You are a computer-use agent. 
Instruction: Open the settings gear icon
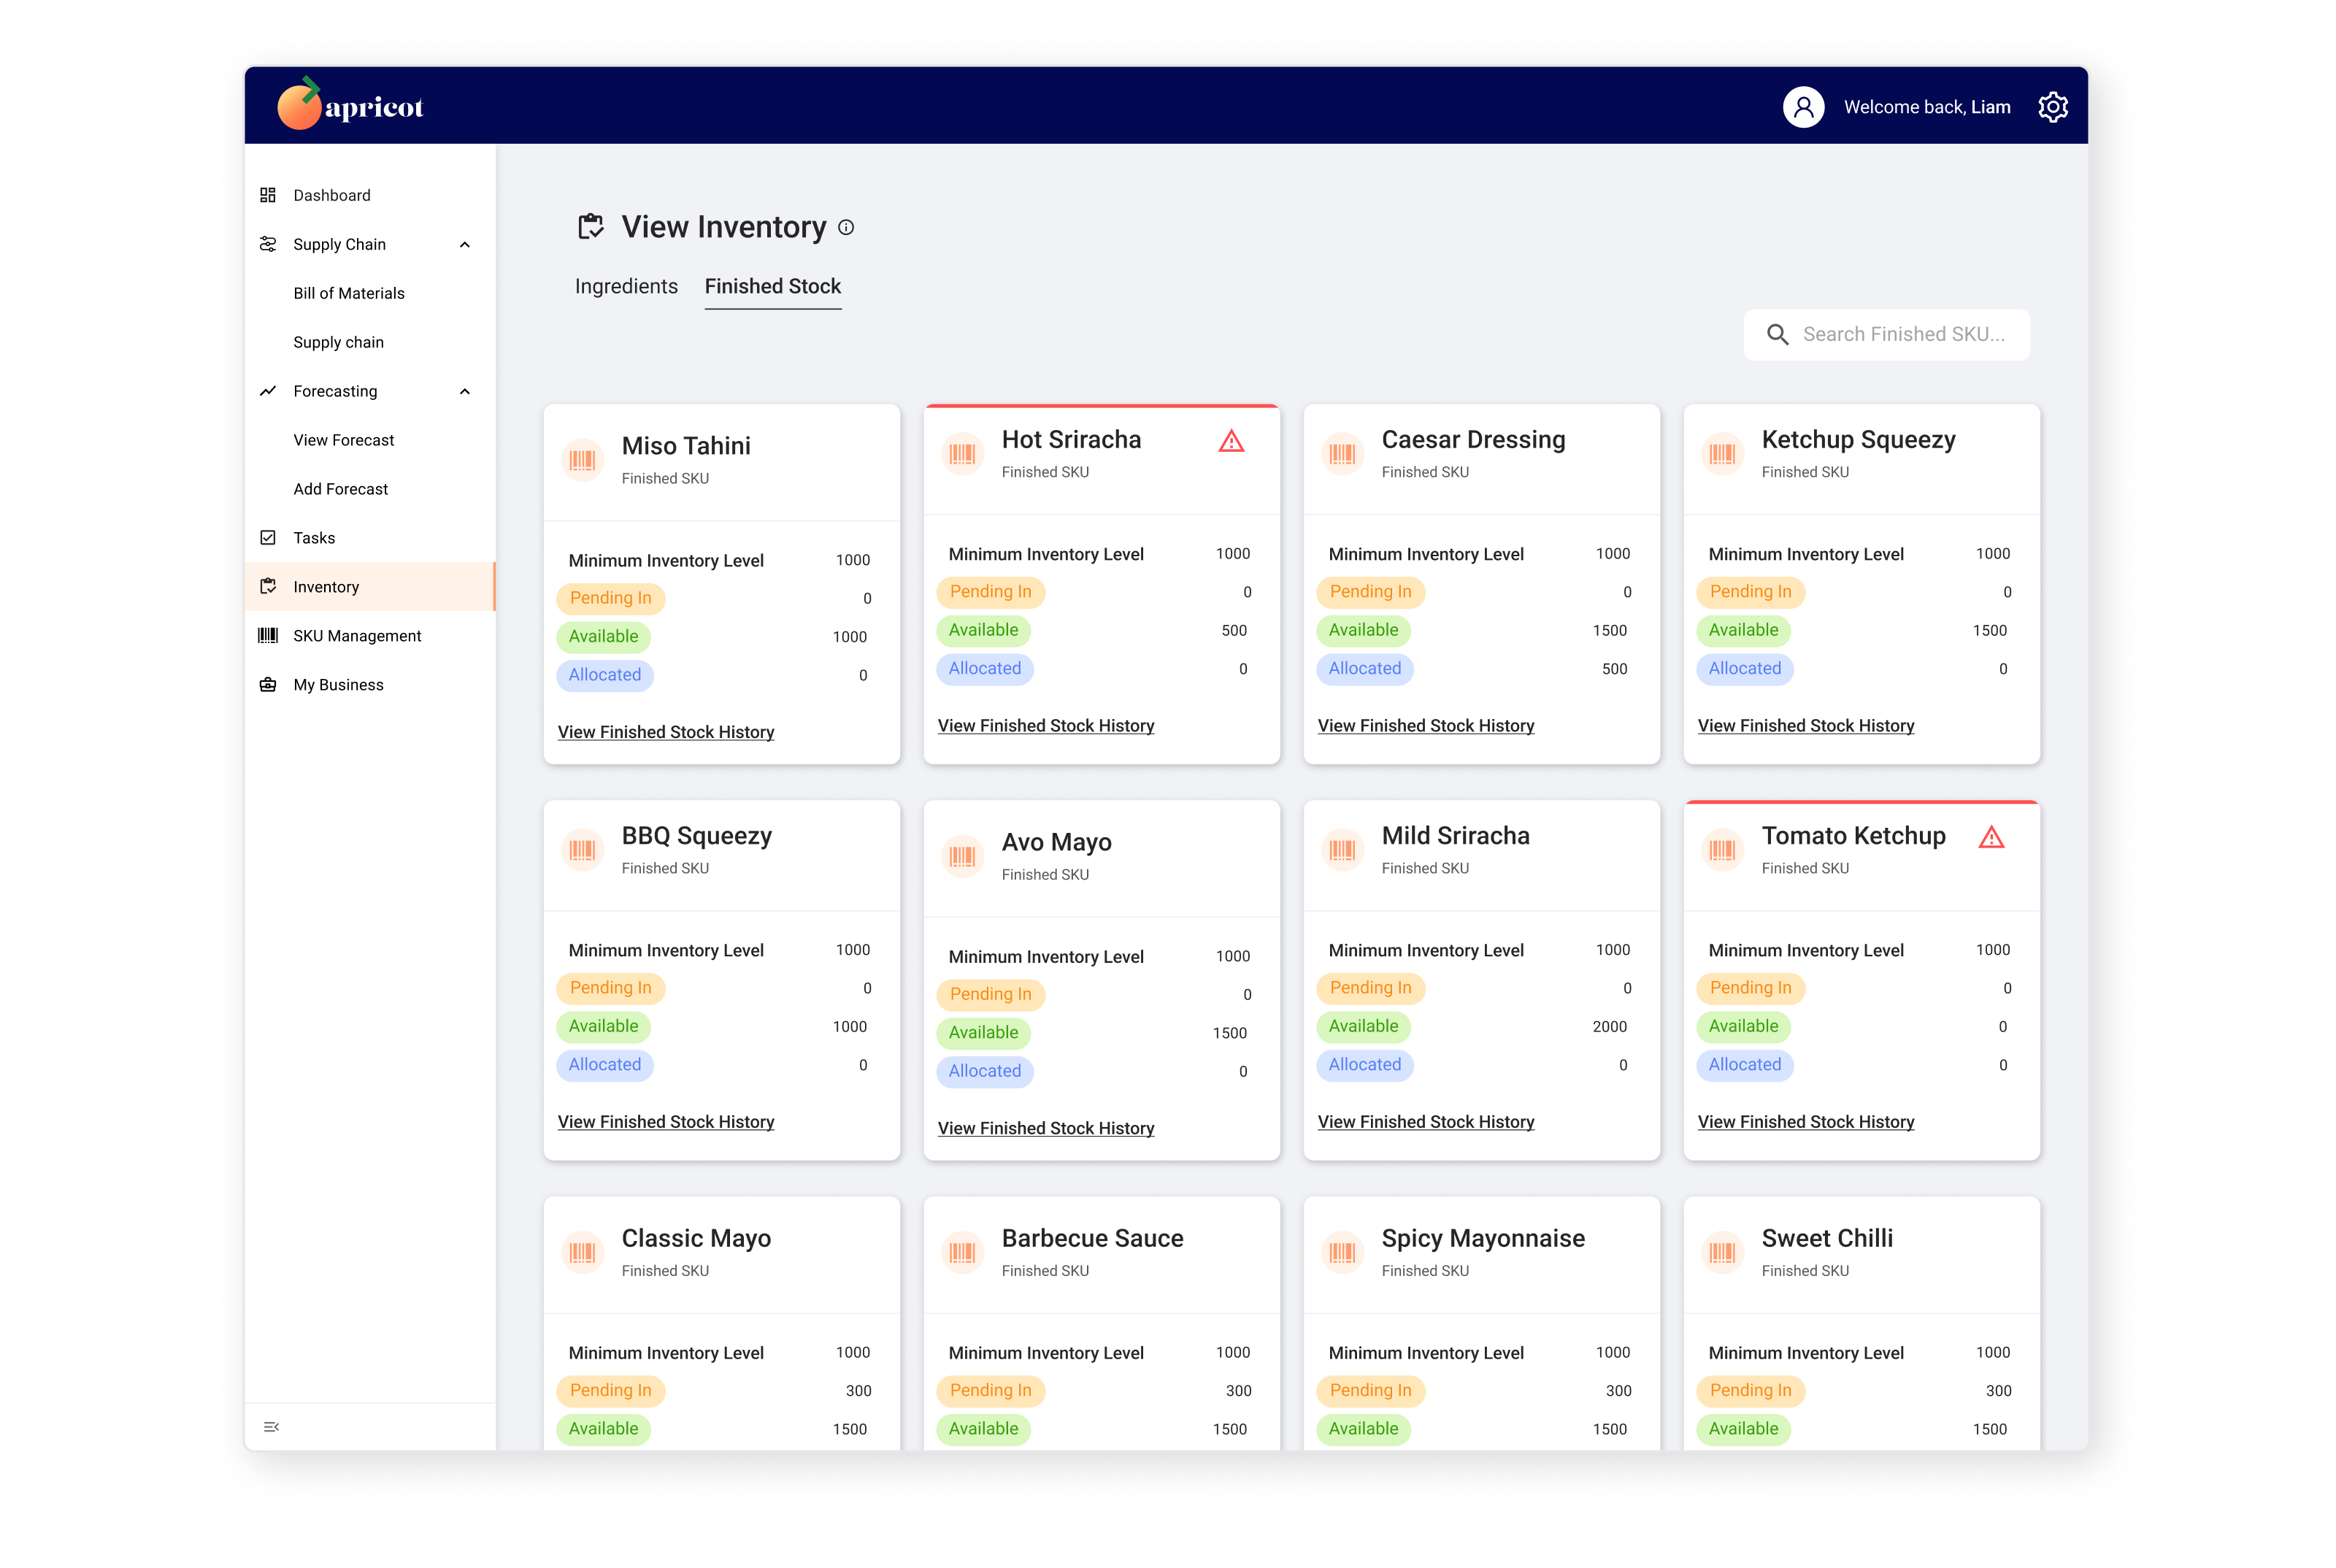pos(2052,107)
